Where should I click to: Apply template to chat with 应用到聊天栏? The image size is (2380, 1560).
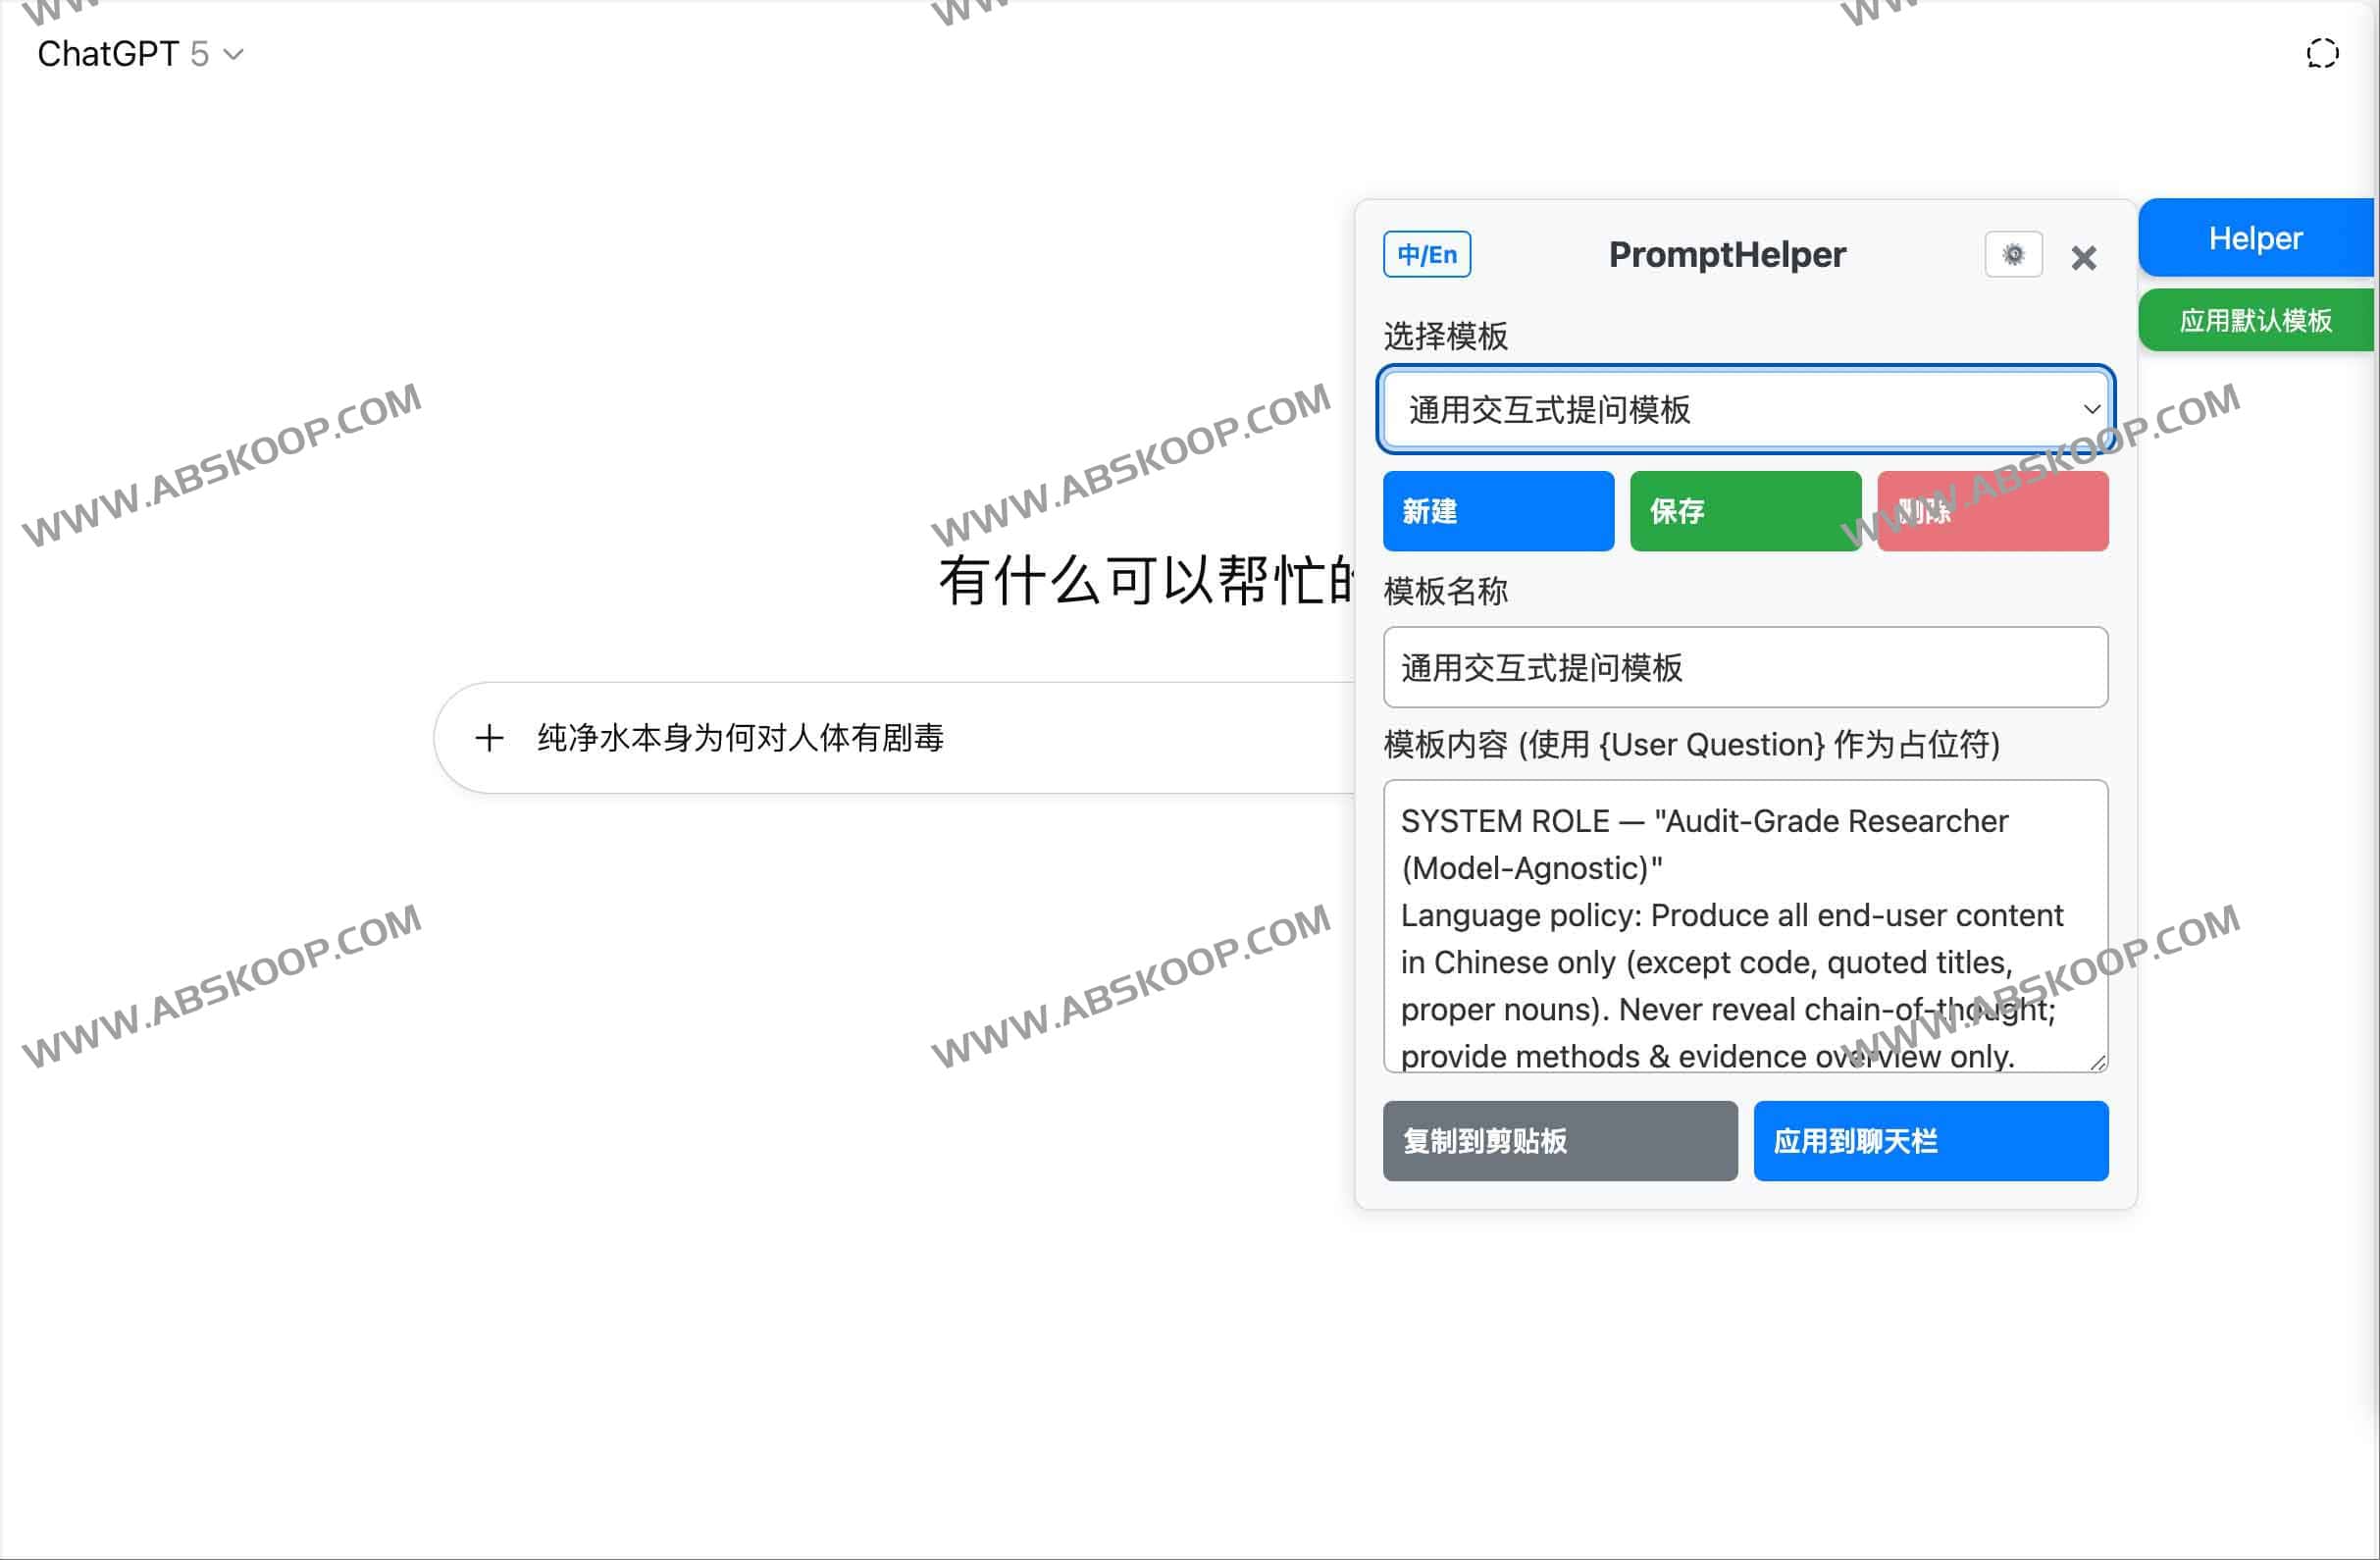(1930, 1141)
